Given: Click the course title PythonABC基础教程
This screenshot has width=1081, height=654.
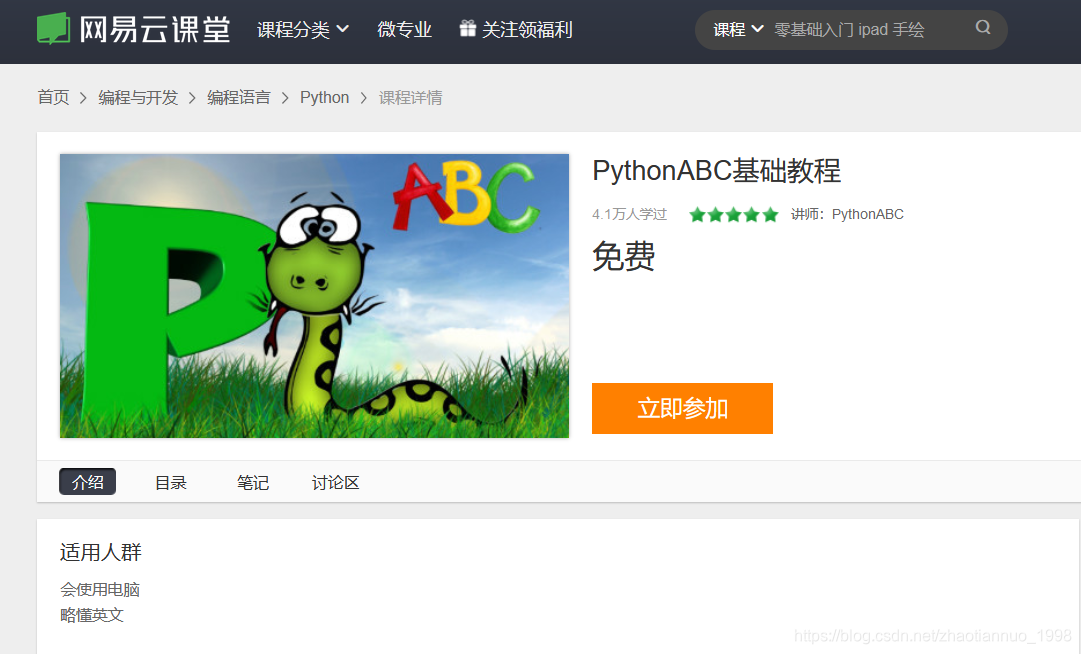Looking at the screenshot, I should [716, 170].
